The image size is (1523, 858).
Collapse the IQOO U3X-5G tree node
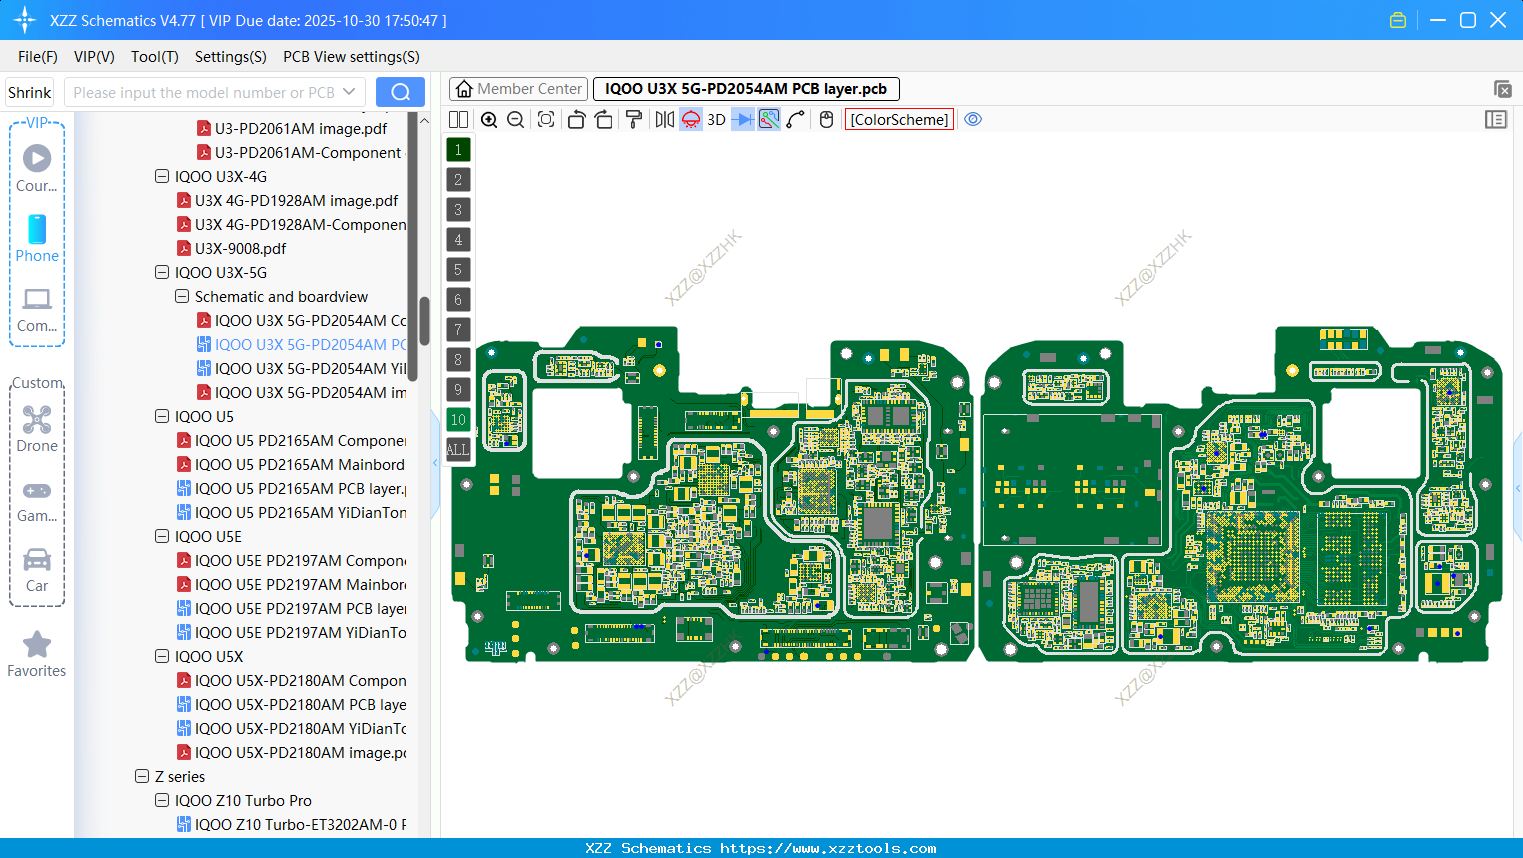[x=162, y=272]
